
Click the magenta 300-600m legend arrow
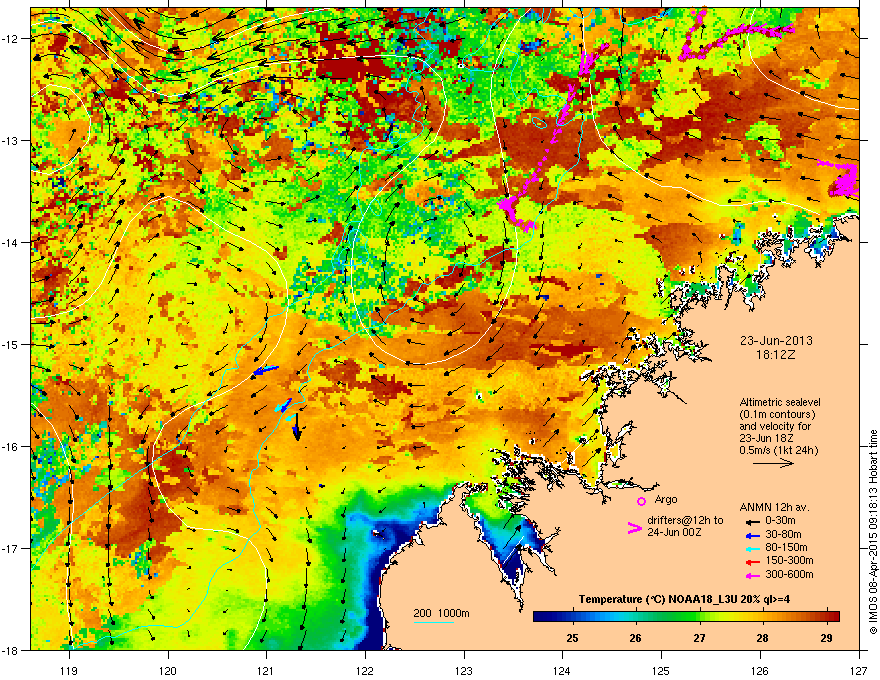tap(752, 575)
